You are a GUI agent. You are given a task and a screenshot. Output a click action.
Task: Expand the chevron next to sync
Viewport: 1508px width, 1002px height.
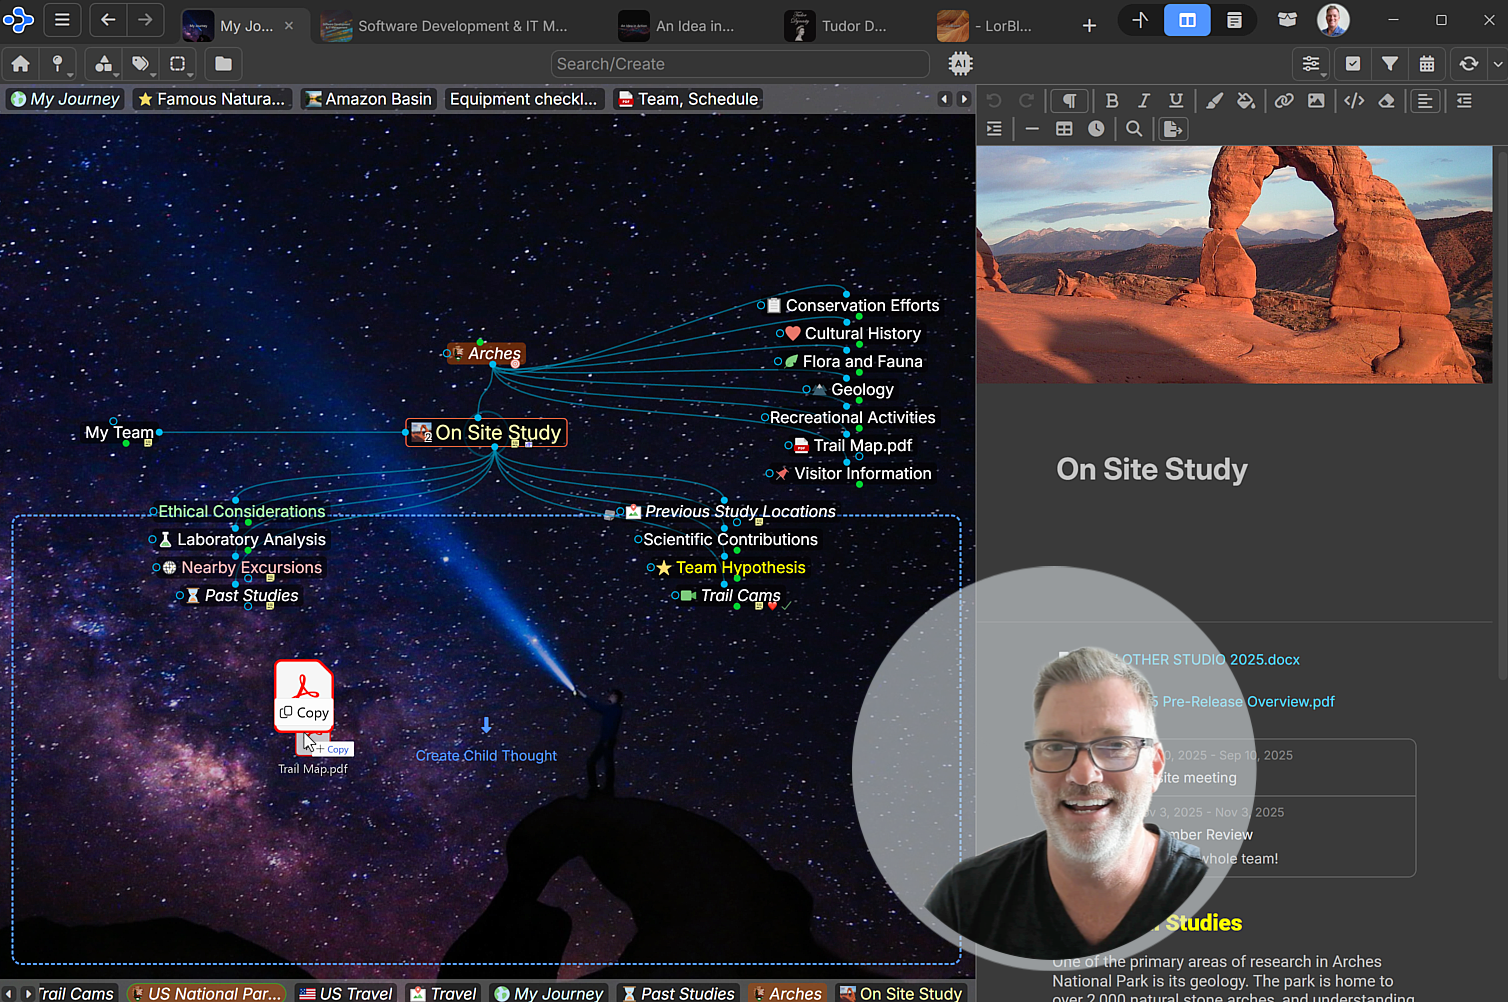click(x=1497, y=64)
